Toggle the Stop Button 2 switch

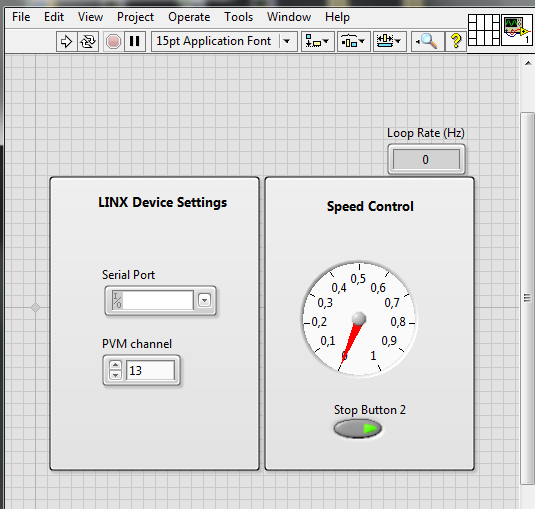(x=358, y=428)
